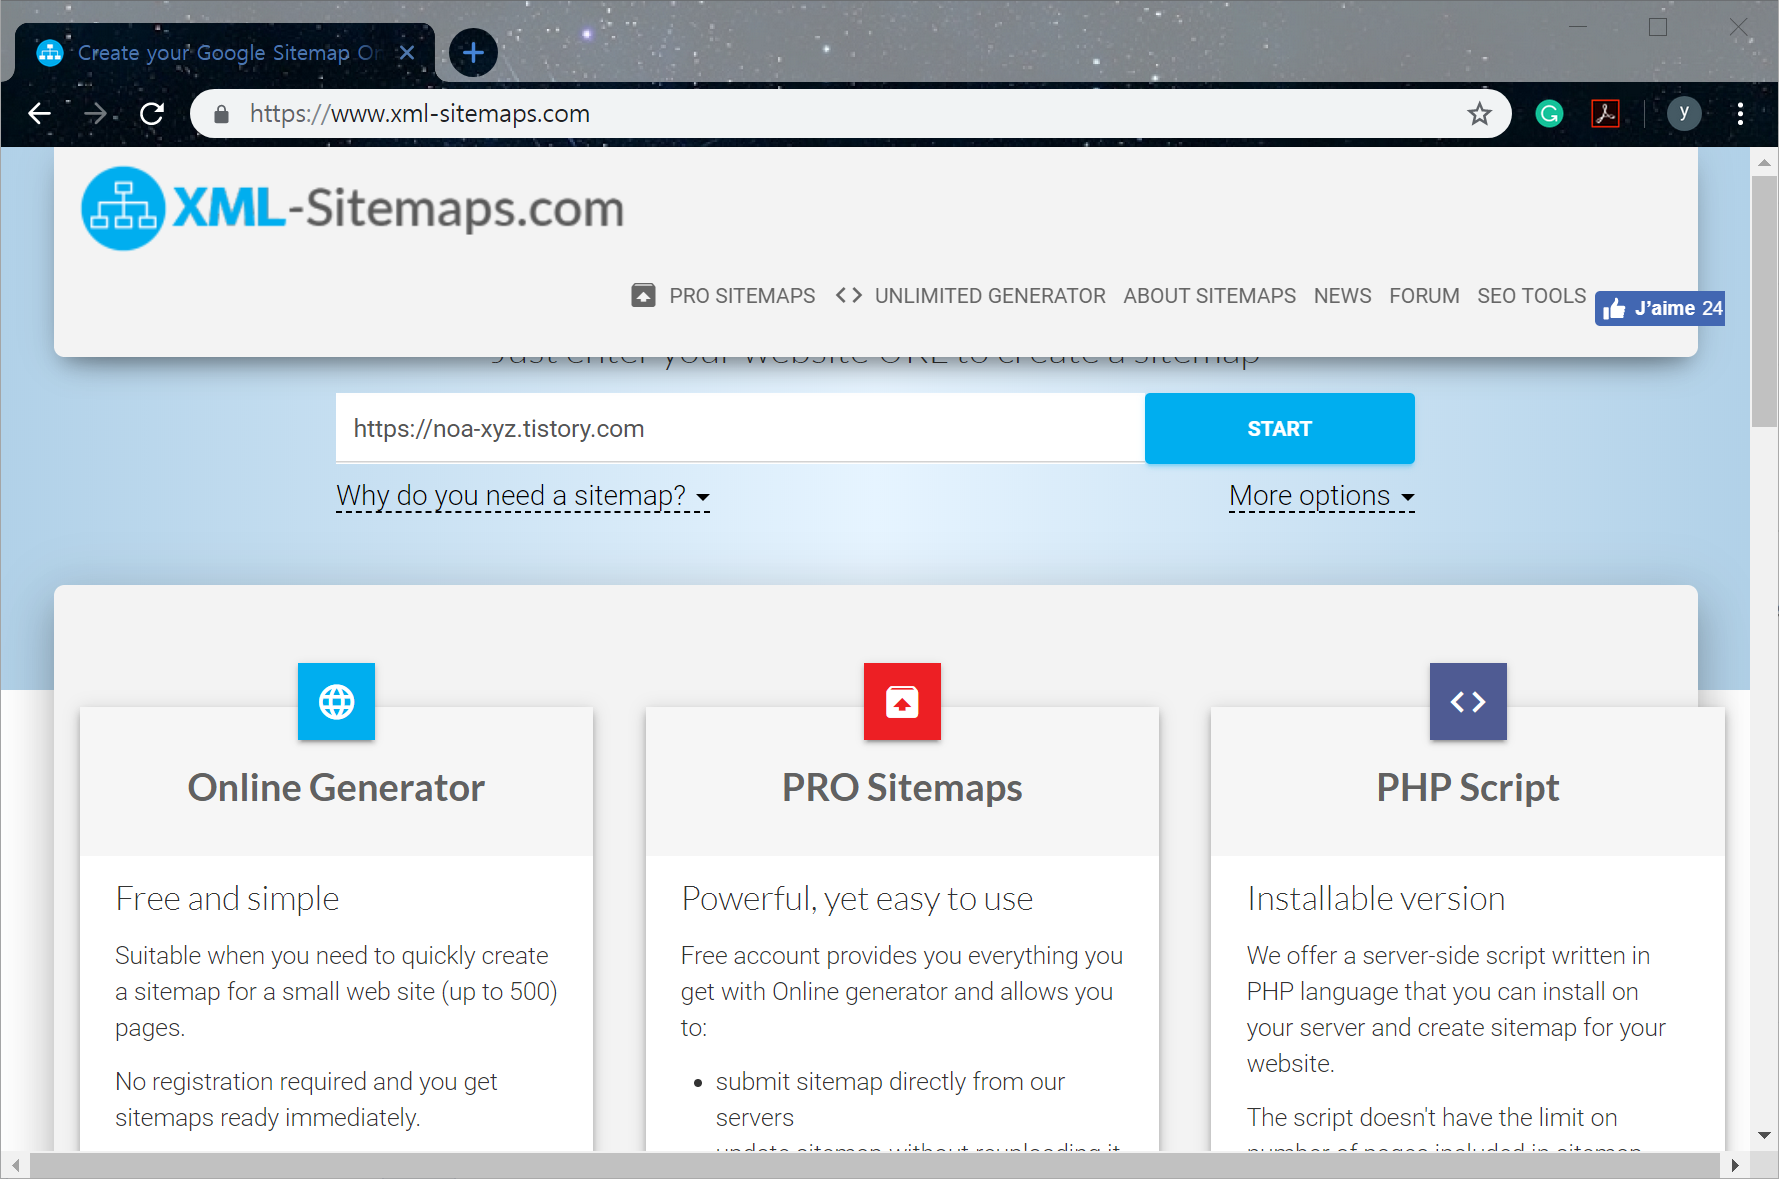This screenshot has height=1179, width=1779.
Task: Expand 'Why do you need a sitemap?'
Action: (x=523, y=496)
